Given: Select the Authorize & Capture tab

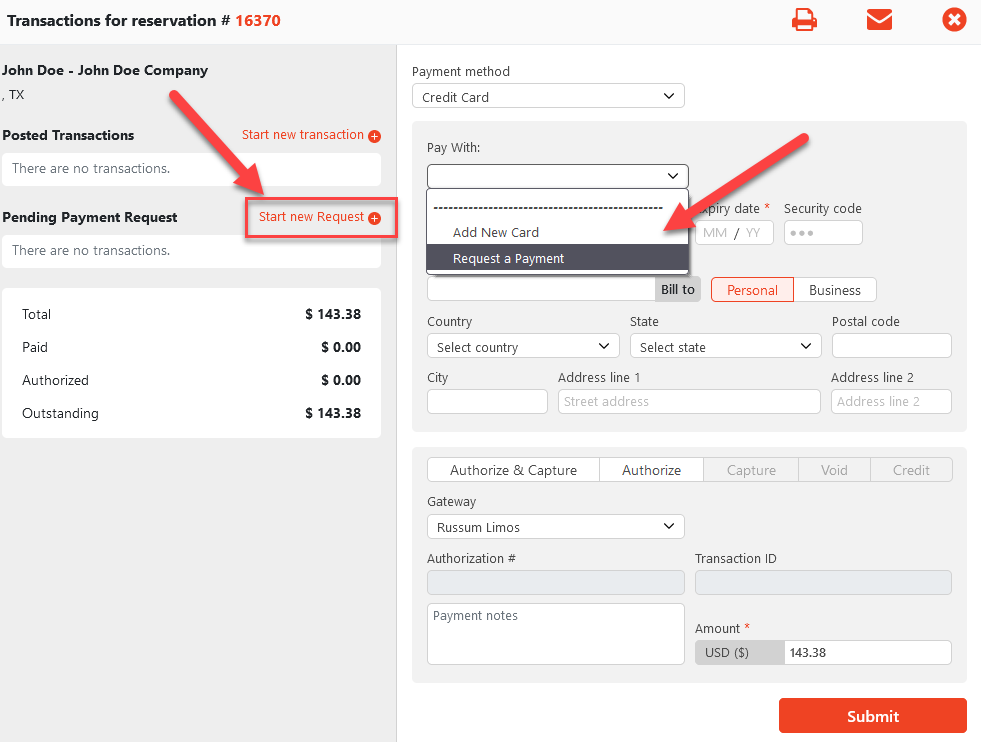Looking at the screenshot, I should click(513, 470).
